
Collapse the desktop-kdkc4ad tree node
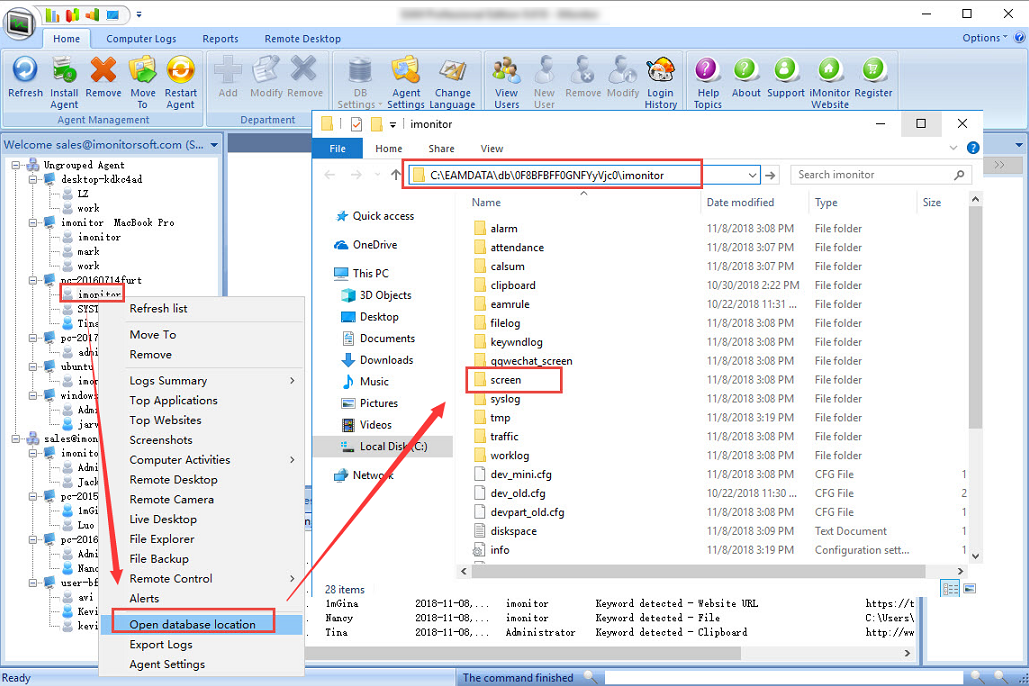coord(32,179)
